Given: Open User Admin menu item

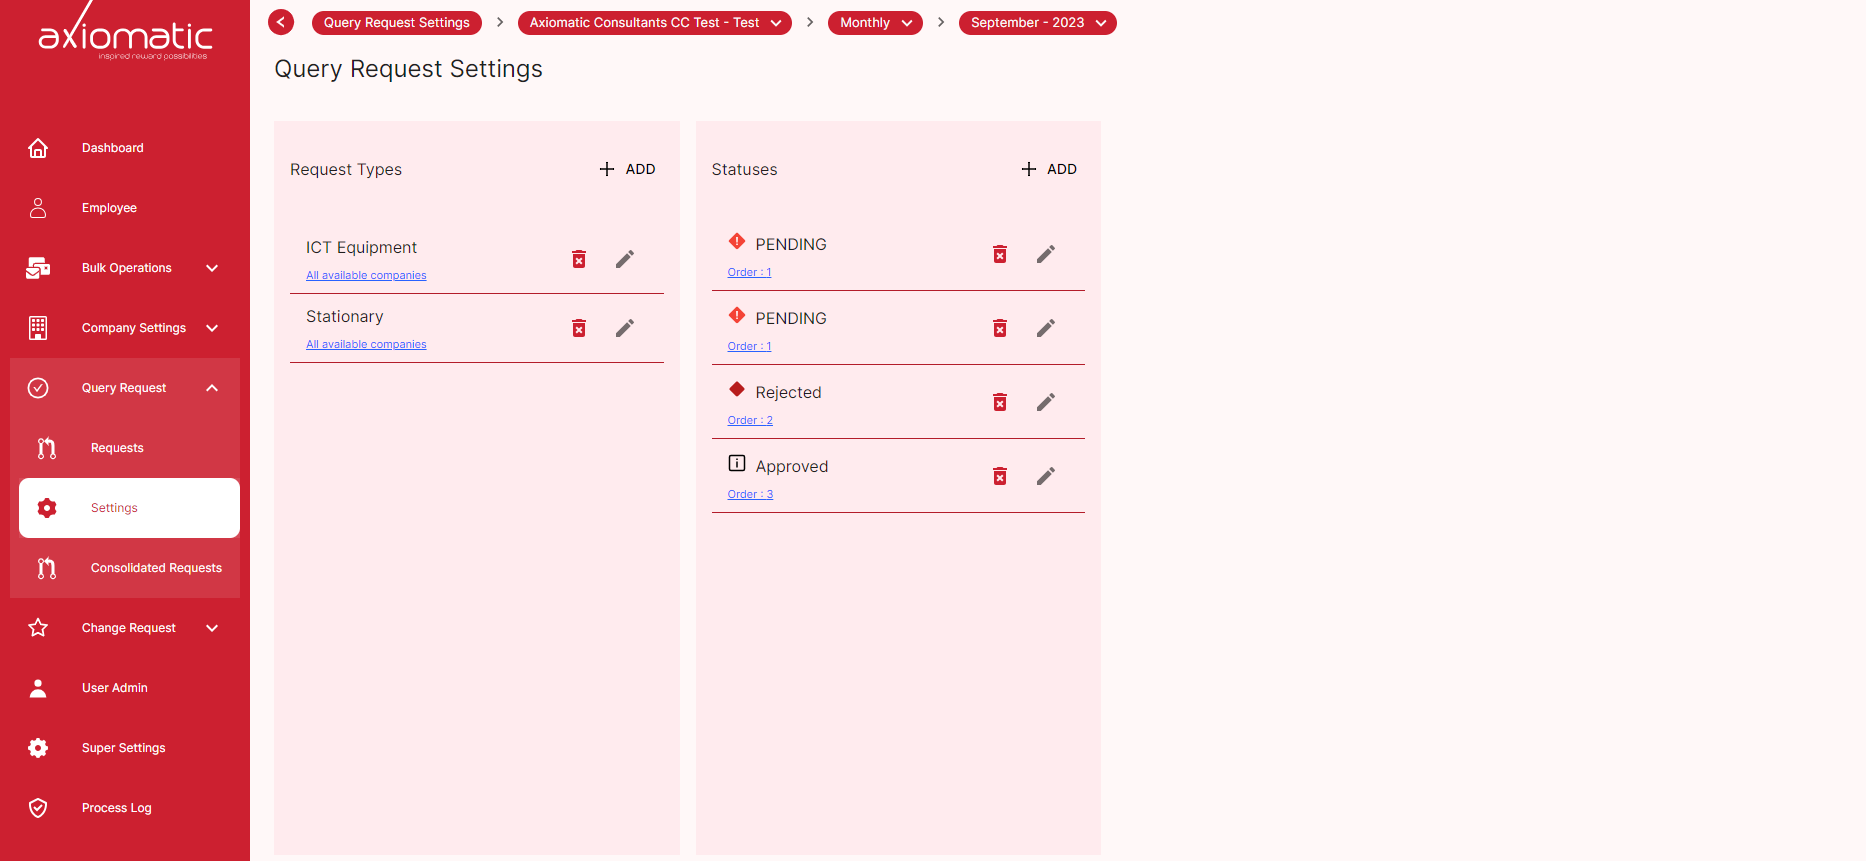Looking at the screenshot, I should click(125, 688).
